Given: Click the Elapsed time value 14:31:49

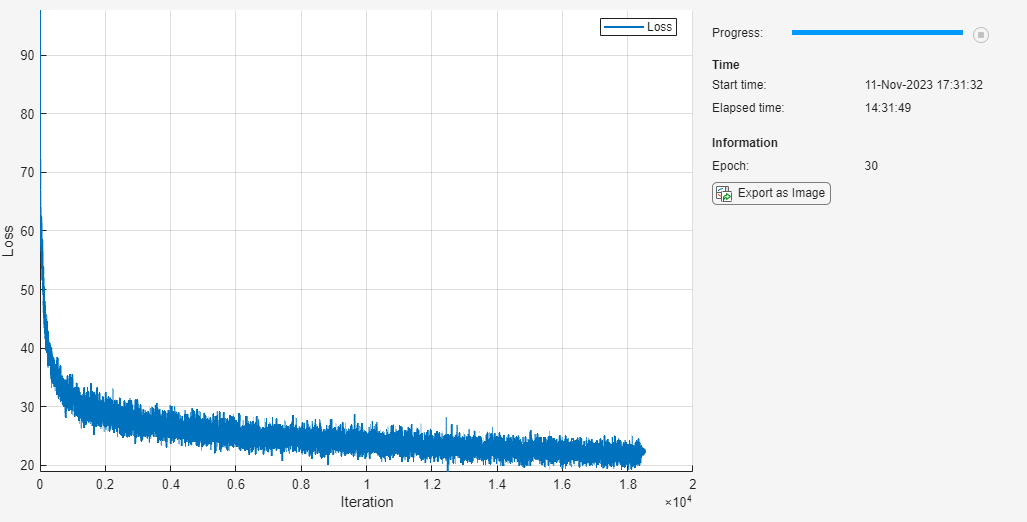Looking at the screenshot, I should tap(887, 108).
